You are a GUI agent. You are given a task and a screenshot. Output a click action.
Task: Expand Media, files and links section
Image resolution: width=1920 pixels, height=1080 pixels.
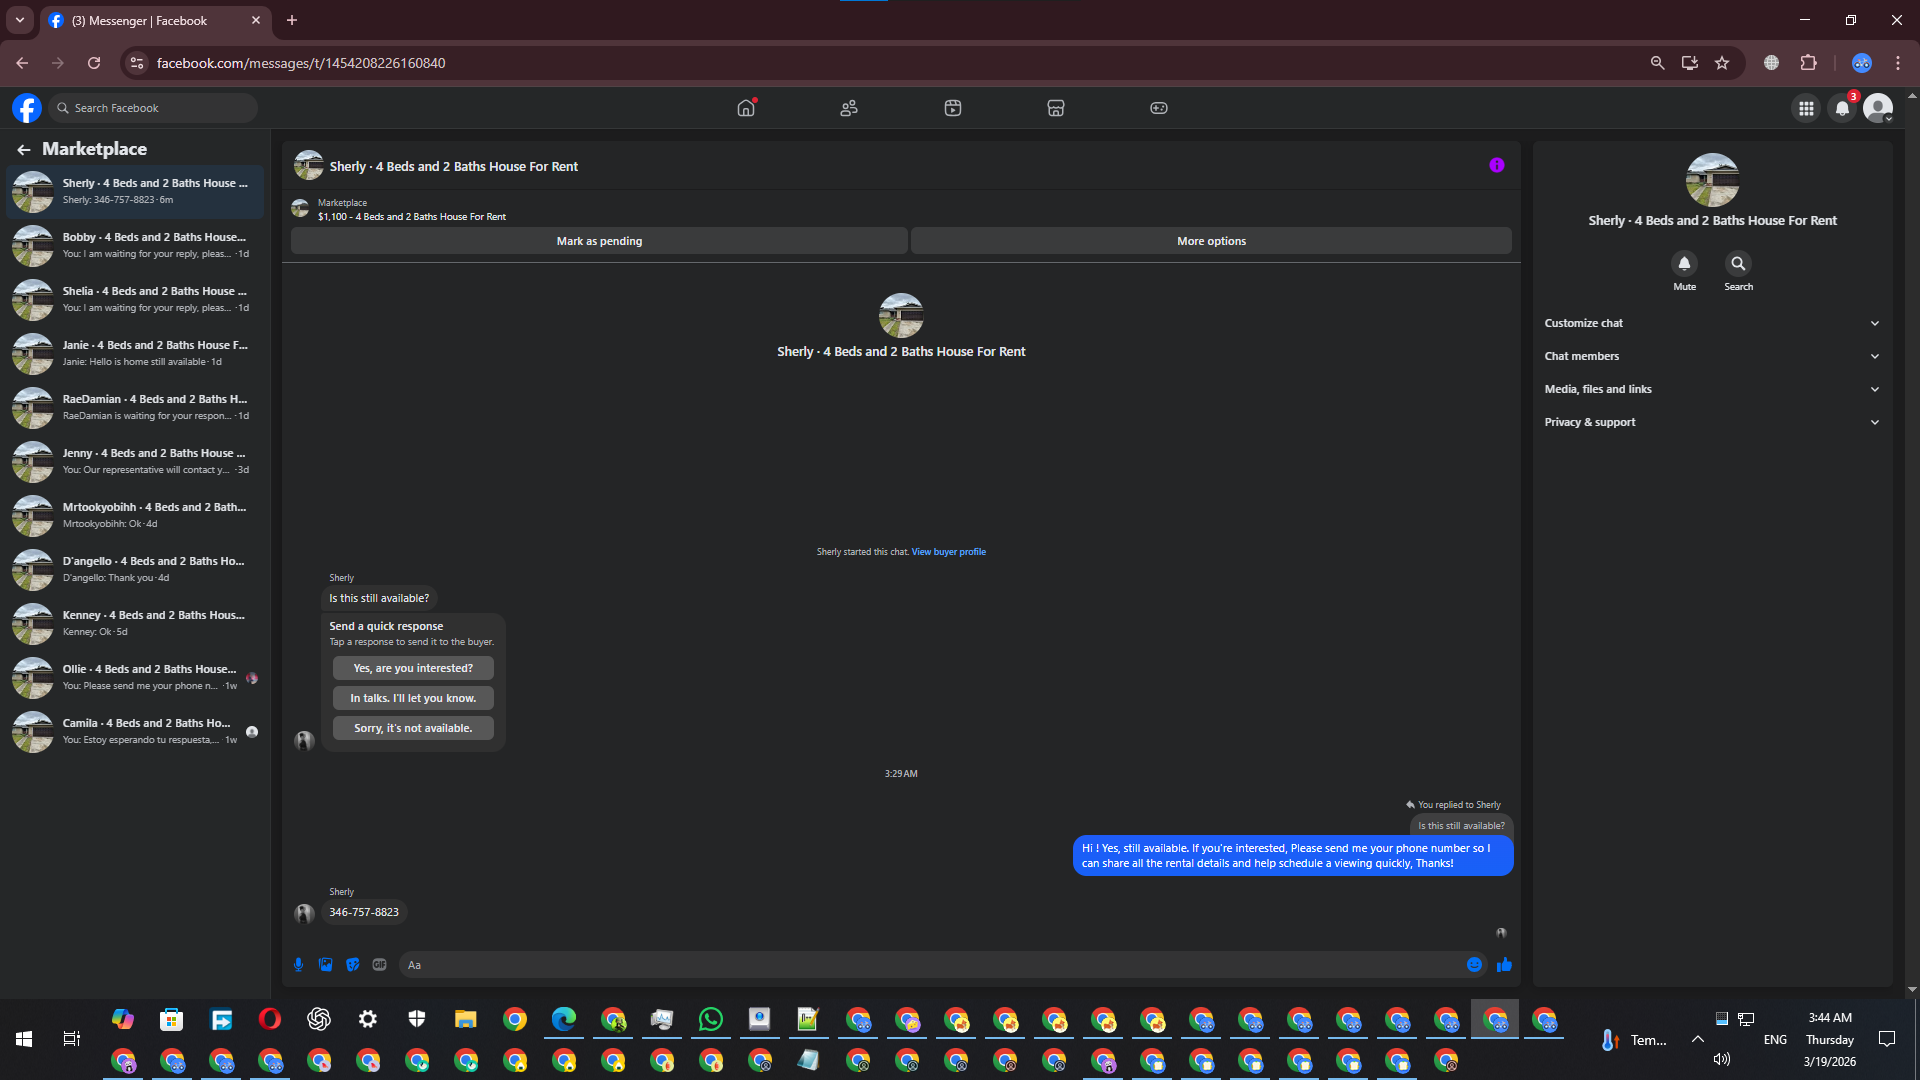(x=1712, y=389)
